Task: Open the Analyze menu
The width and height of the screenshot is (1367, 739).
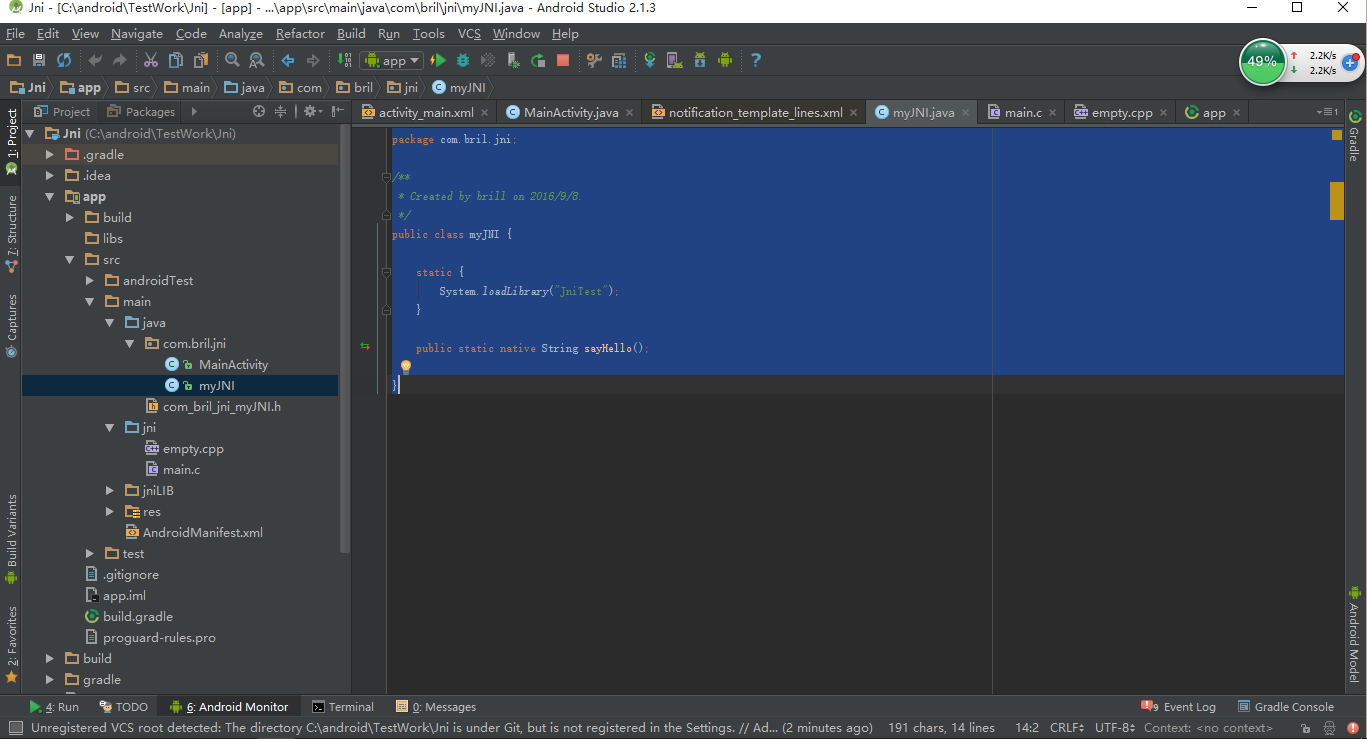Action: [241, 34]
